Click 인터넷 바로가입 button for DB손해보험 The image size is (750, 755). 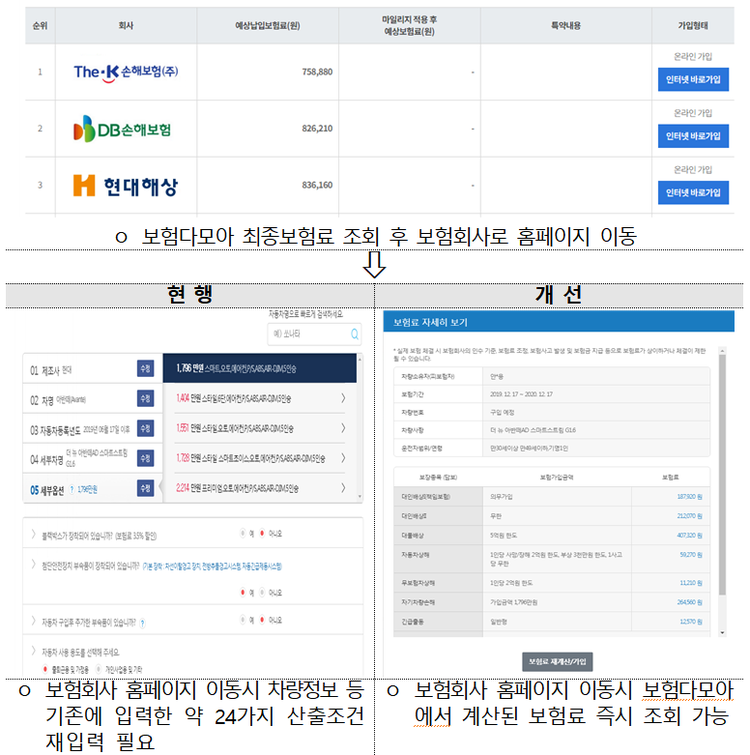coord(693,136)
